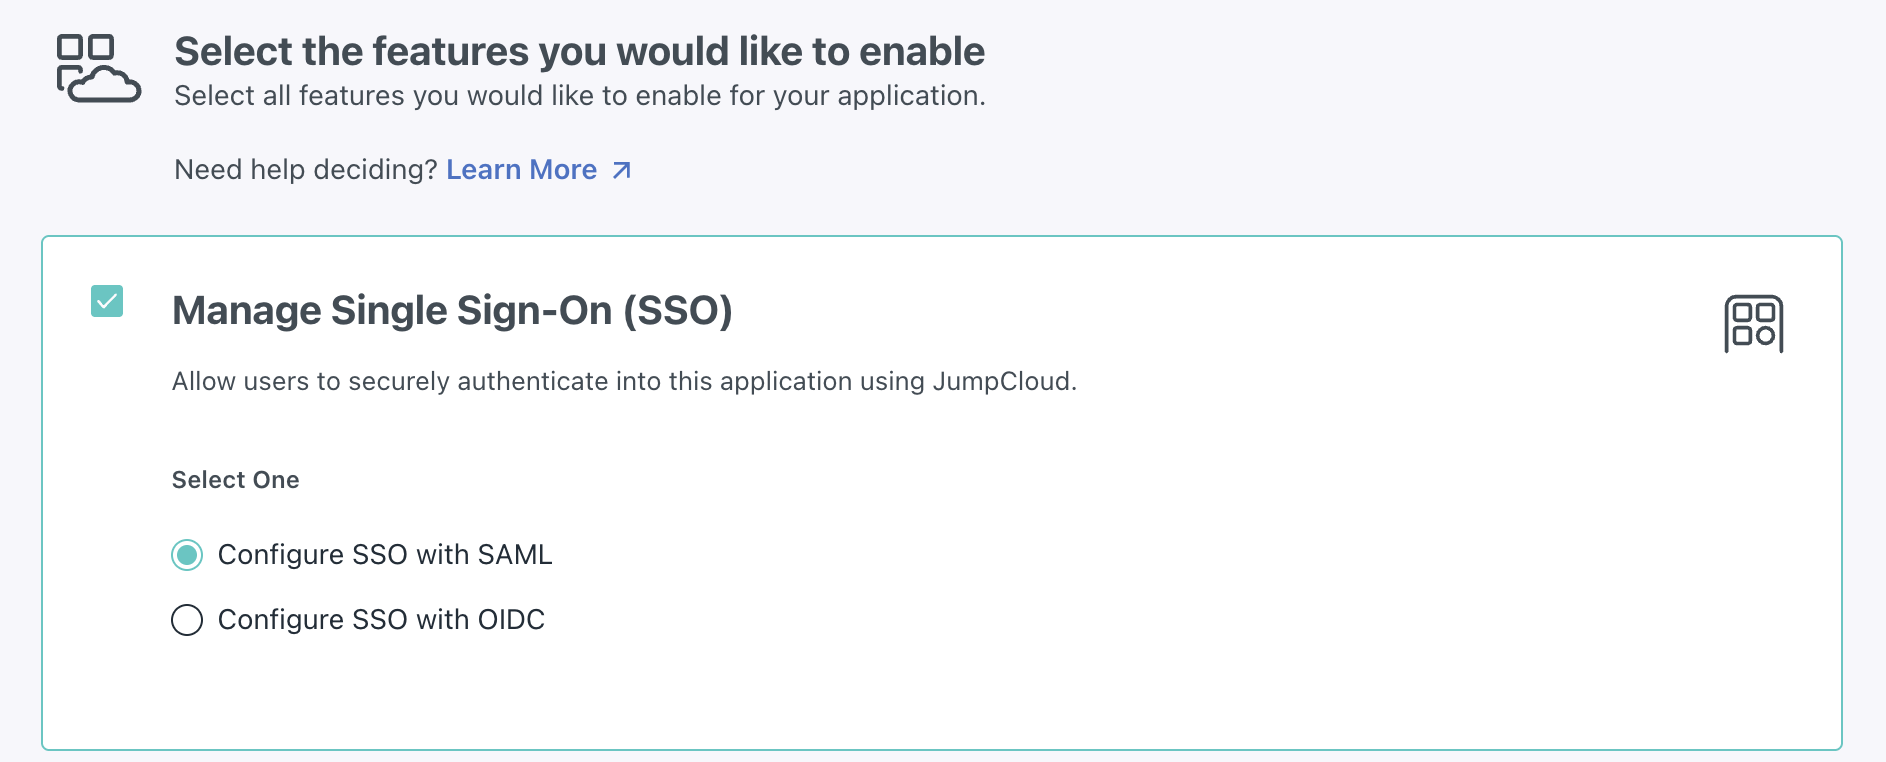Click the SSO app grid icon
1886x762 pixels.
tap(1753, 324)
